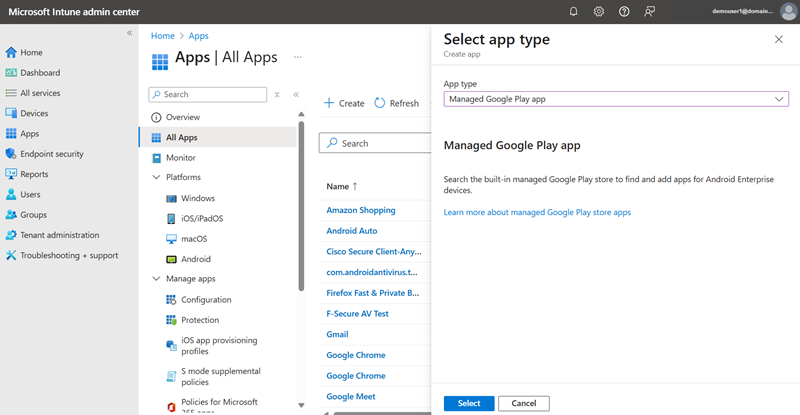The image size is (800, 415).
Task: Open Monitor in Apps menu
Action: coord(181,158)
